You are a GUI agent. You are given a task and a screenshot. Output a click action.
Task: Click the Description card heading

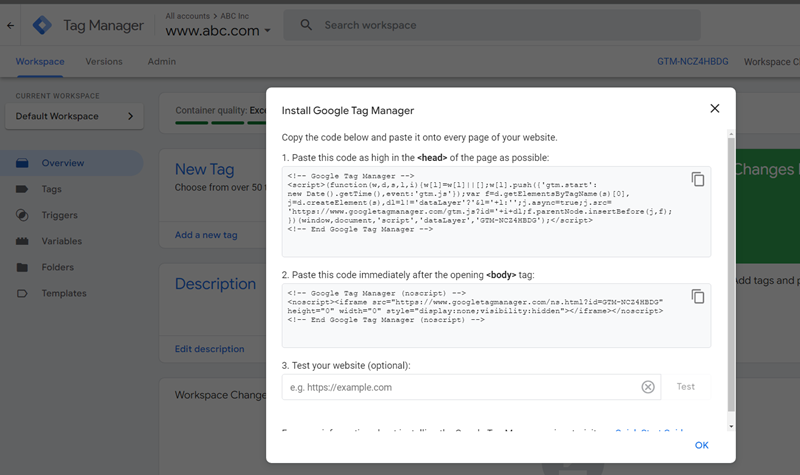click(215, 284)
